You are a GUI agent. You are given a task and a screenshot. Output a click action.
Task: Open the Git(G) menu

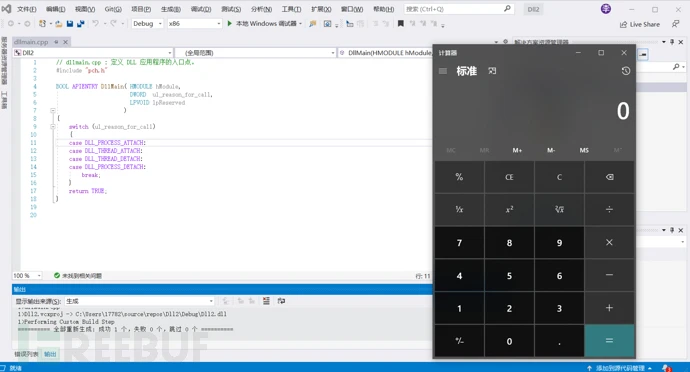tap(113, 9)
